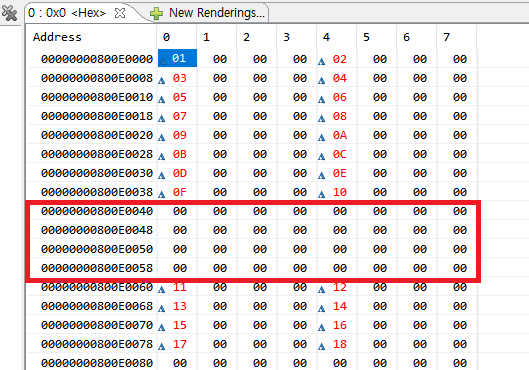Click column header 4

[x=326, y=37]
